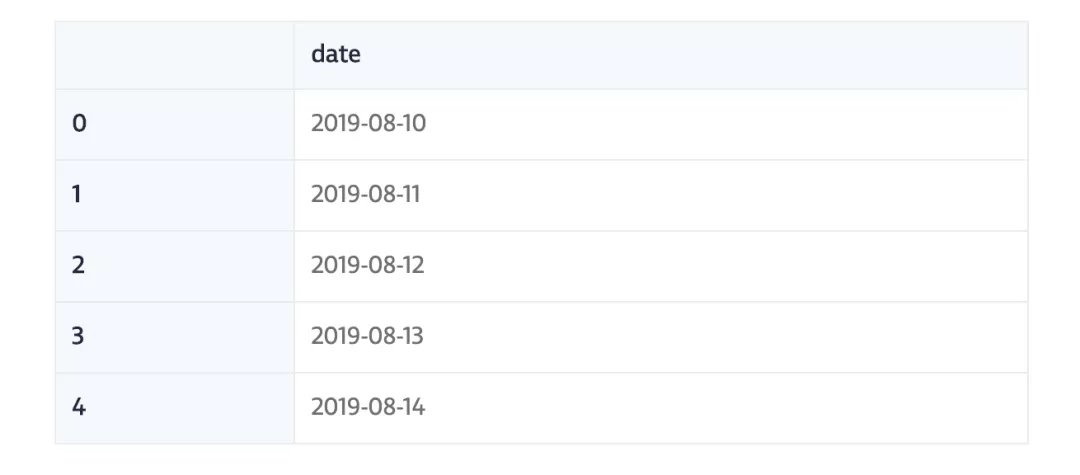Click the date value in row 2

368,265
